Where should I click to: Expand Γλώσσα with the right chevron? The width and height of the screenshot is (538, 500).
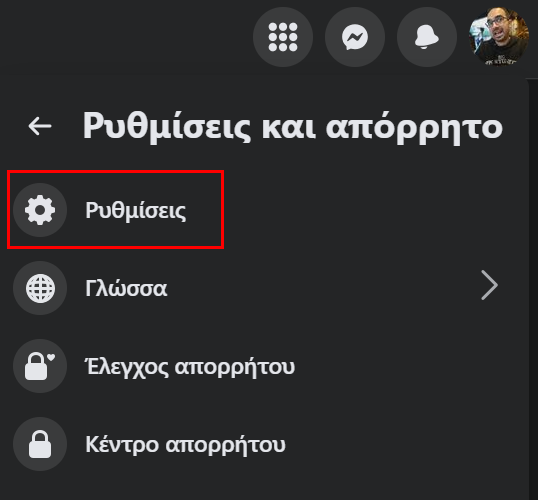(x=489, y=286)
